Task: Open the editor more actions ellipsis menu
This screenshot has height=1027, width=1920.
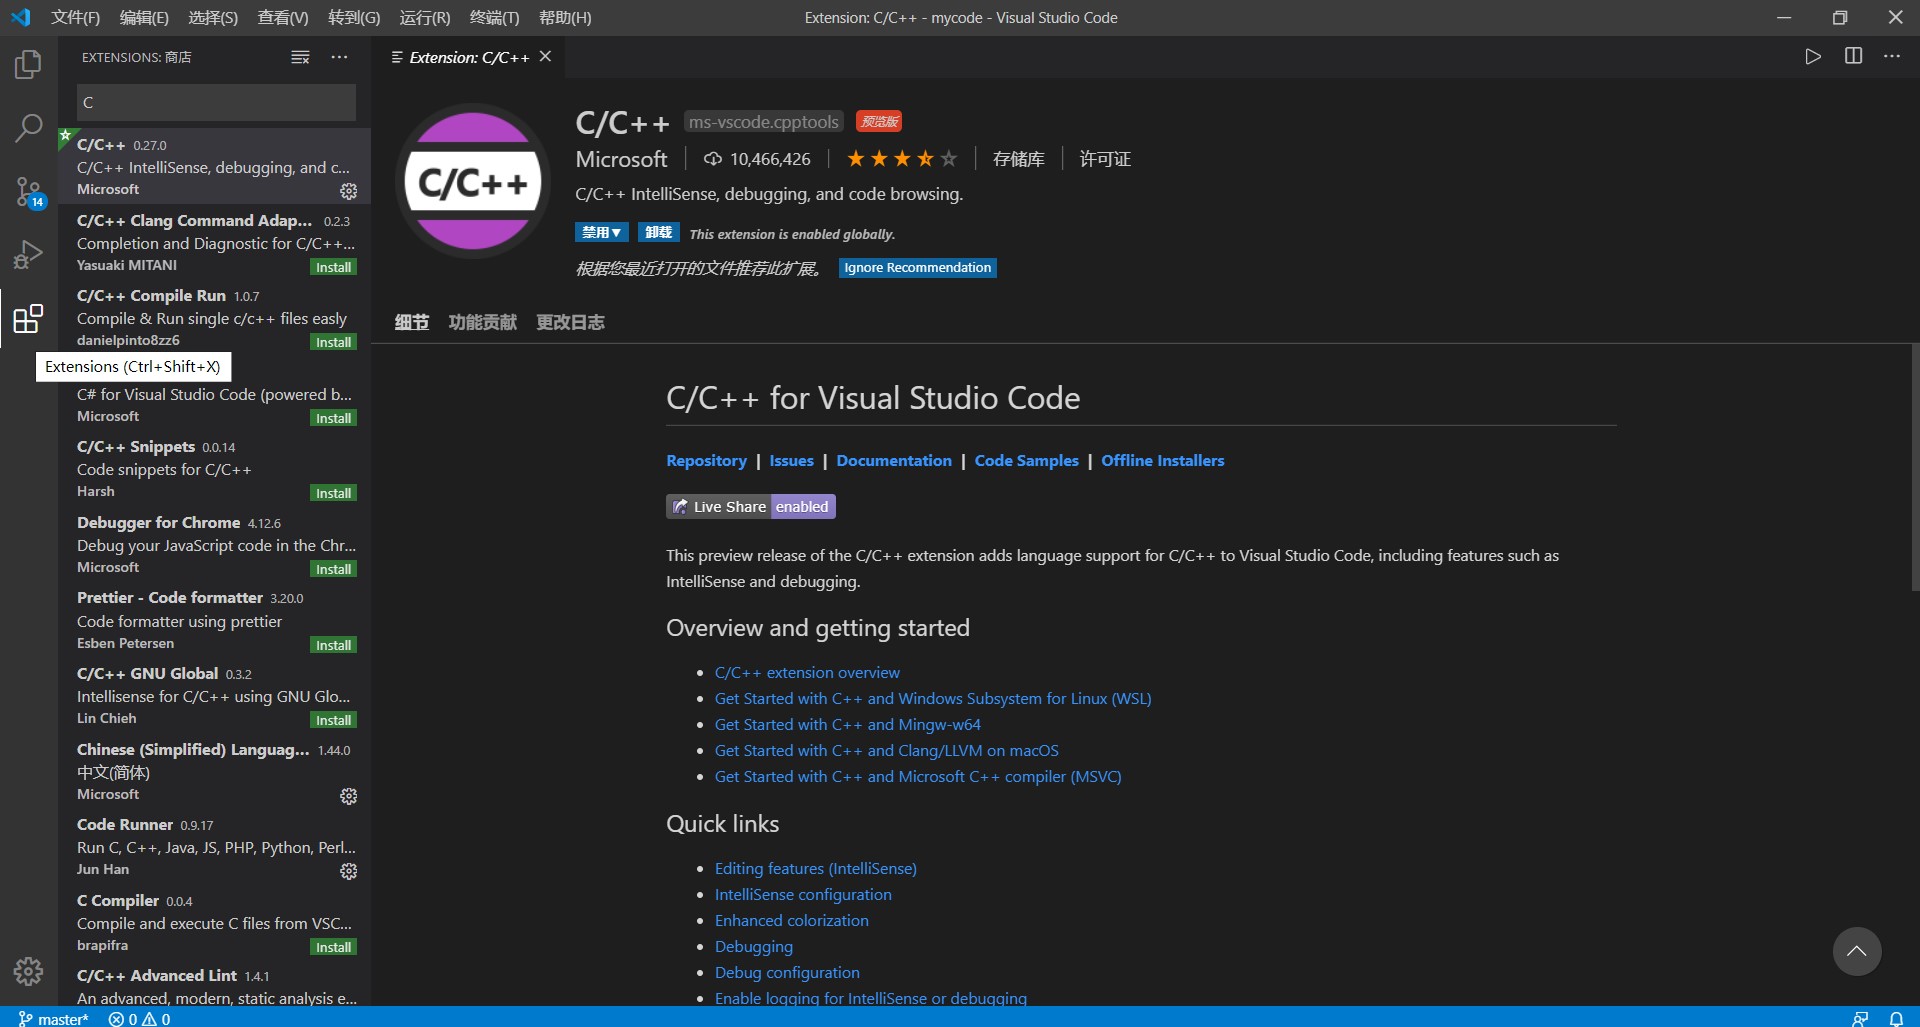Action: [x=1892, y=57]
